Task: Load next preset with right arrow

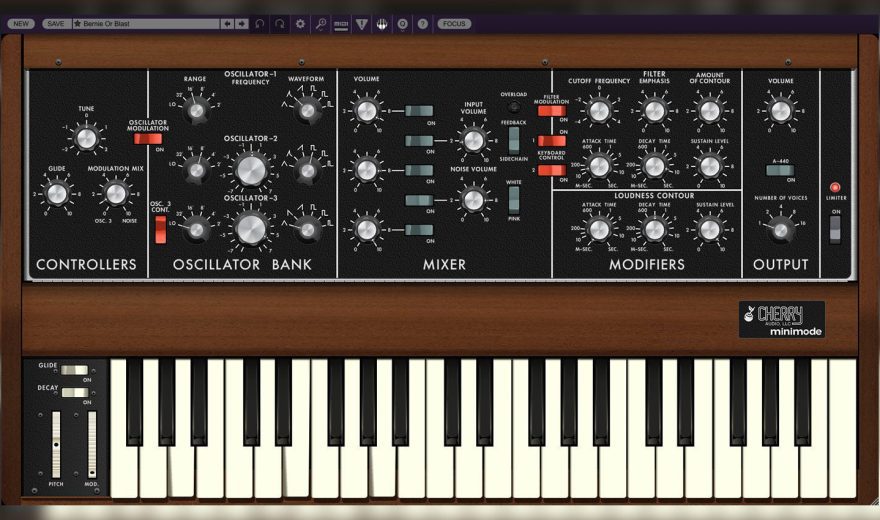Action: 241,24
